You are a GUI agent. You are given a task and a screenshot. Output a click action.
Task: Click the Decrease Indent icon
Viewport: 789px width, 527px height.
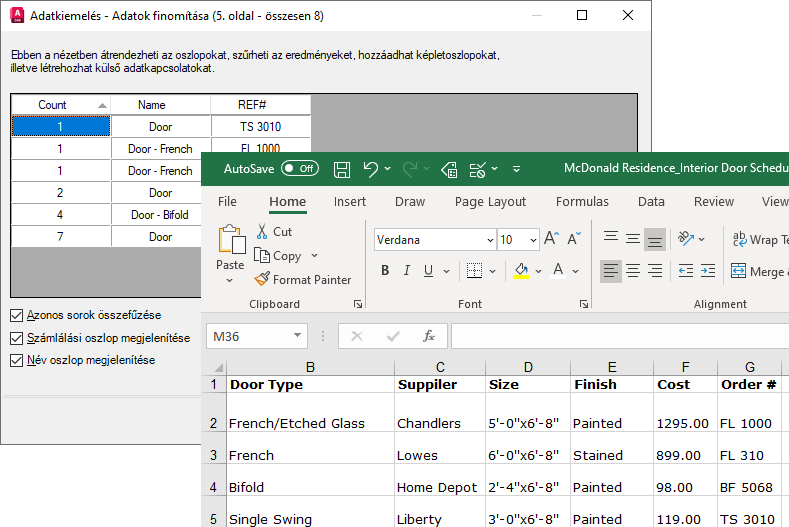pos(686,271)
